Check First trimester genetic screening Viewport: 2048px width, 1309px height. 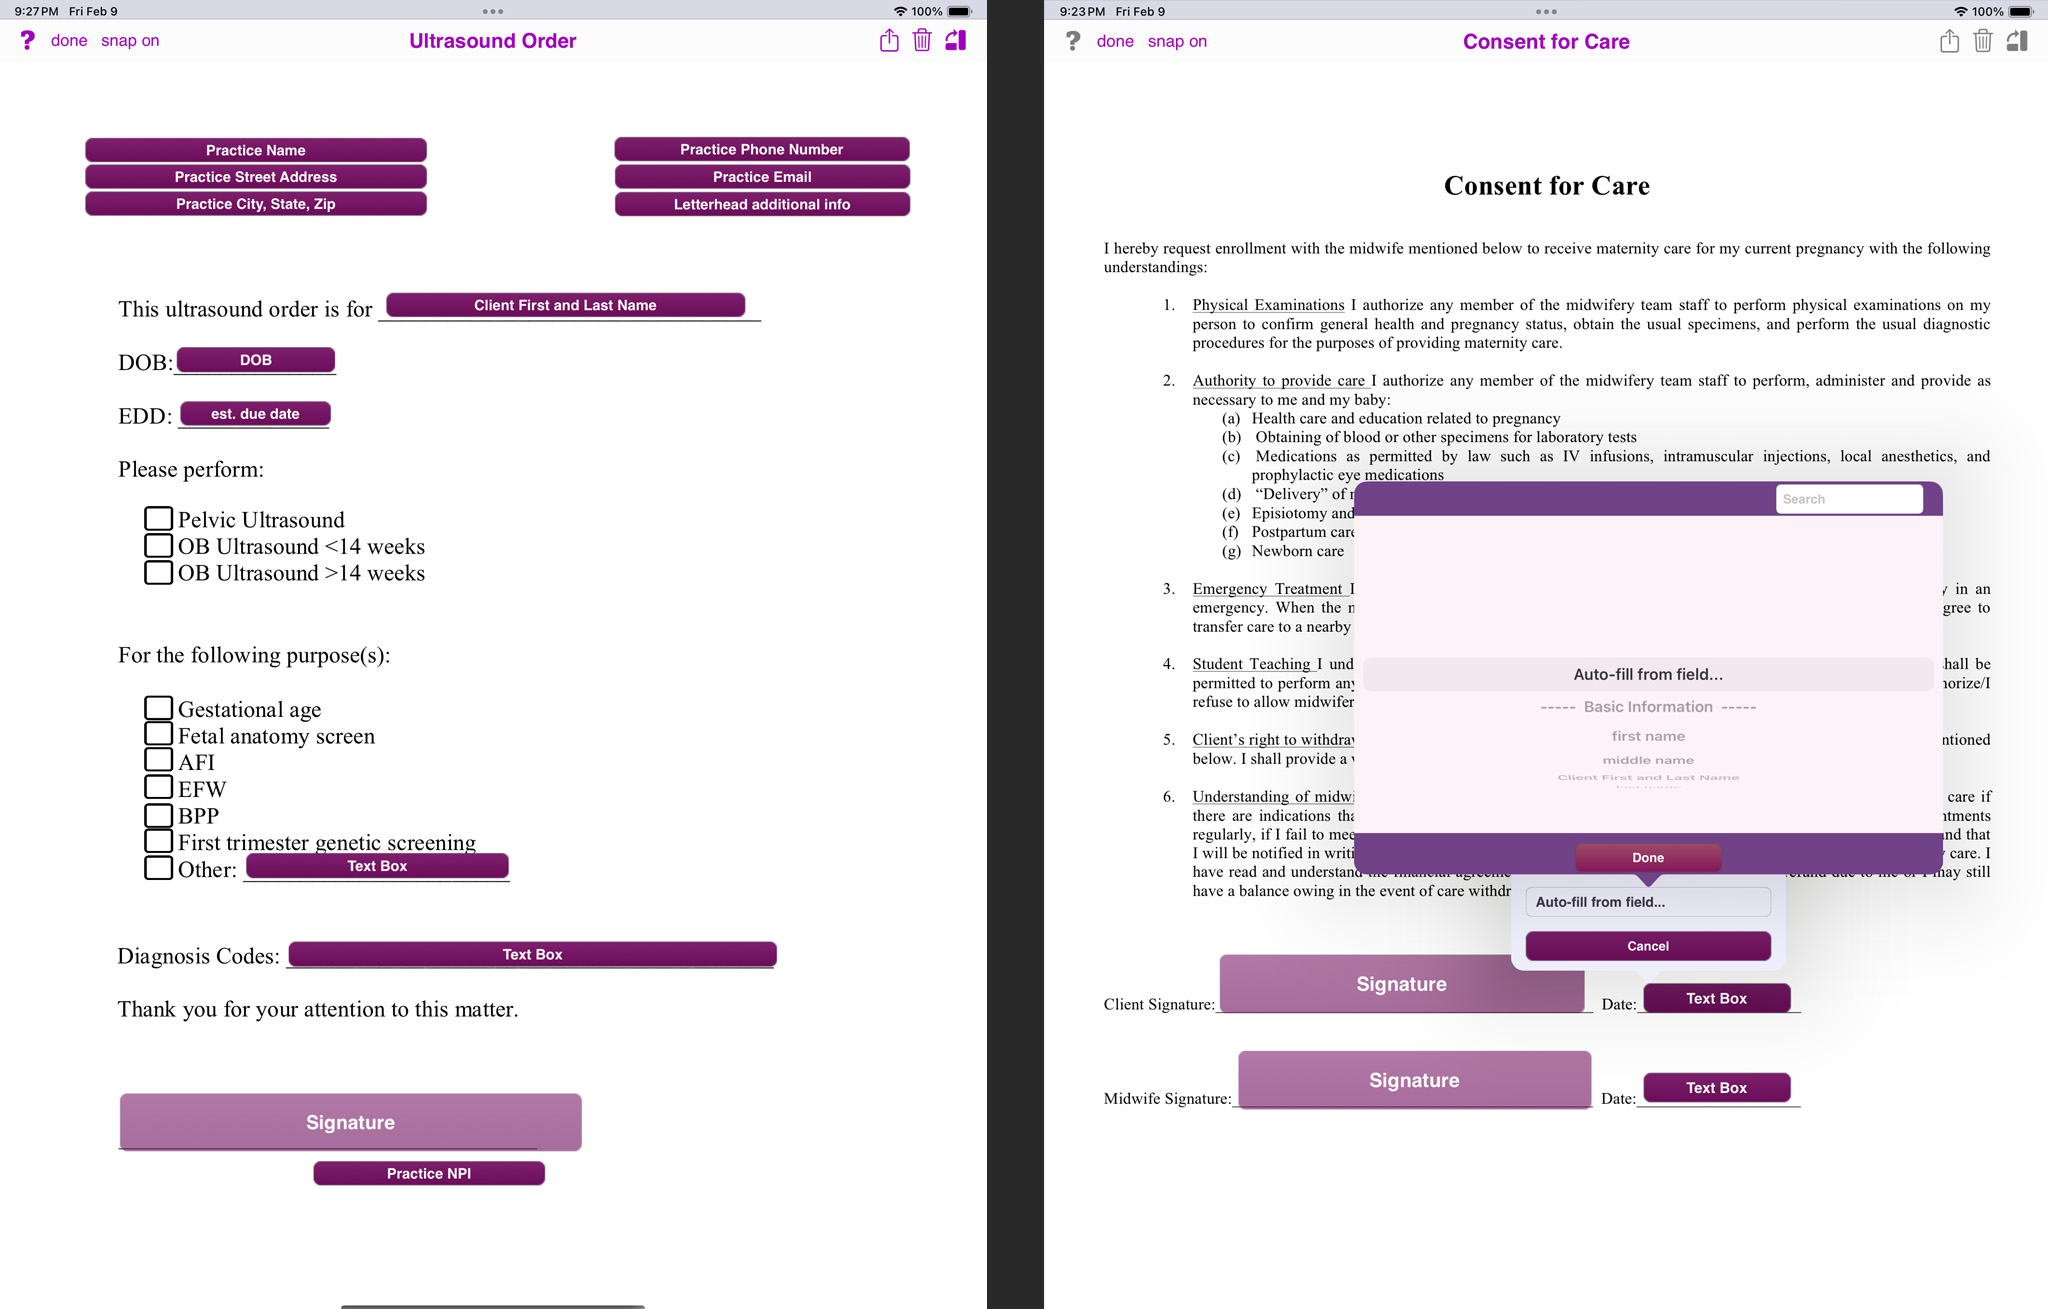coord(158,841)
